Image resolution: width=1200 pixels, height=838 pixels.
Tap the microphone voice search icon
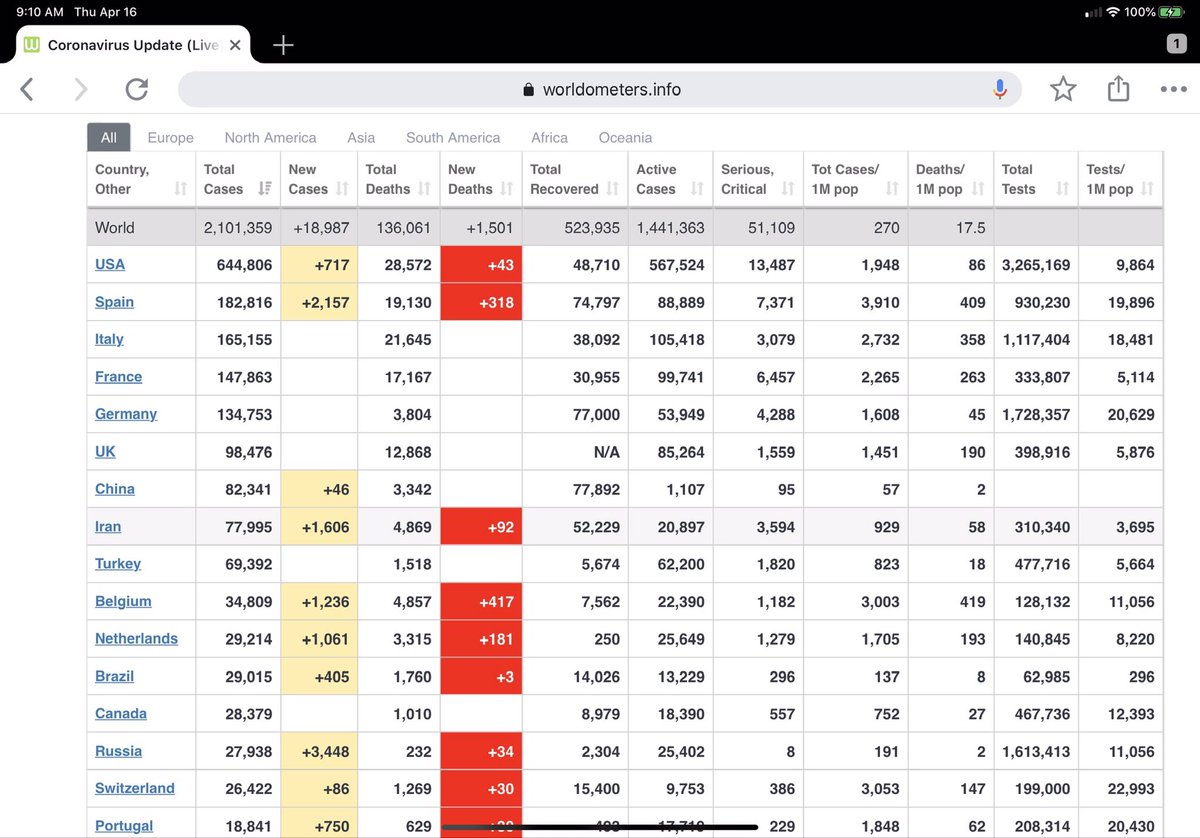[999, 90]
